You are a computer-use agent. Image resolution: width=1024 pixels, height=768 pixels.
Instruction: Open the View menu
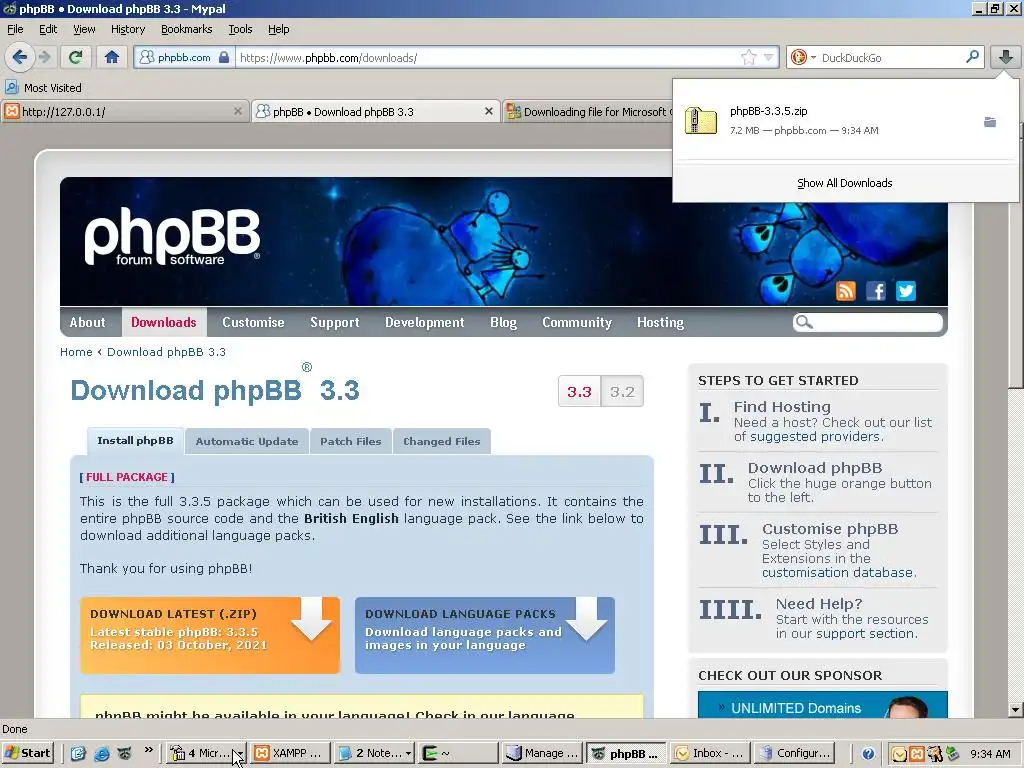click(84, 29)
